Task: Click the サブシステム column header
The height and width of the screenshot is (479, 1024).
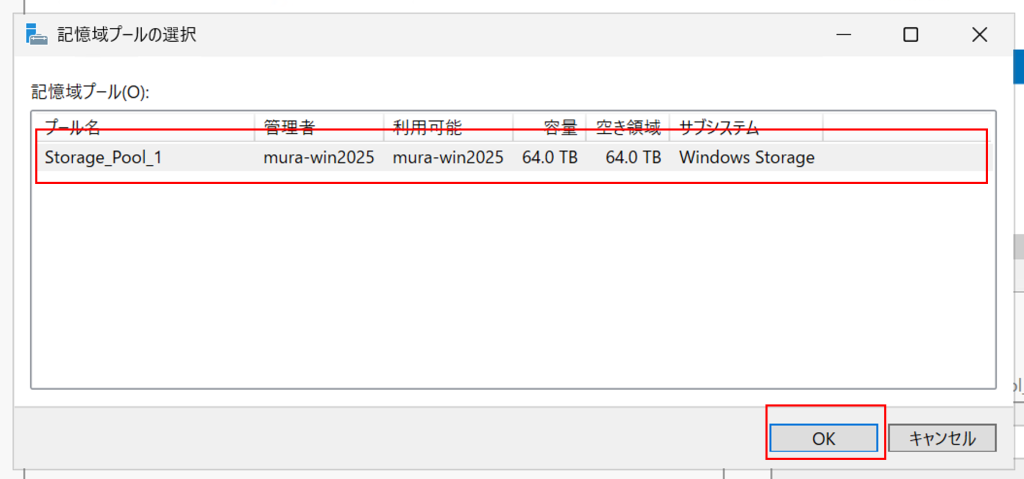Action: pyautogui.click(x=746, y=127)
